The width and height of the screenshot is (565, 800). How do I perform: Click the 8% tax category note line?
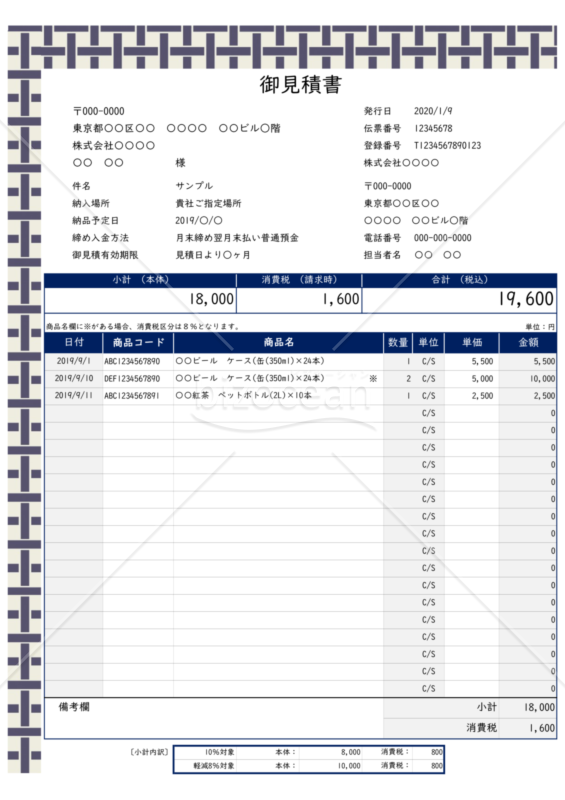[x=143, y=327]
